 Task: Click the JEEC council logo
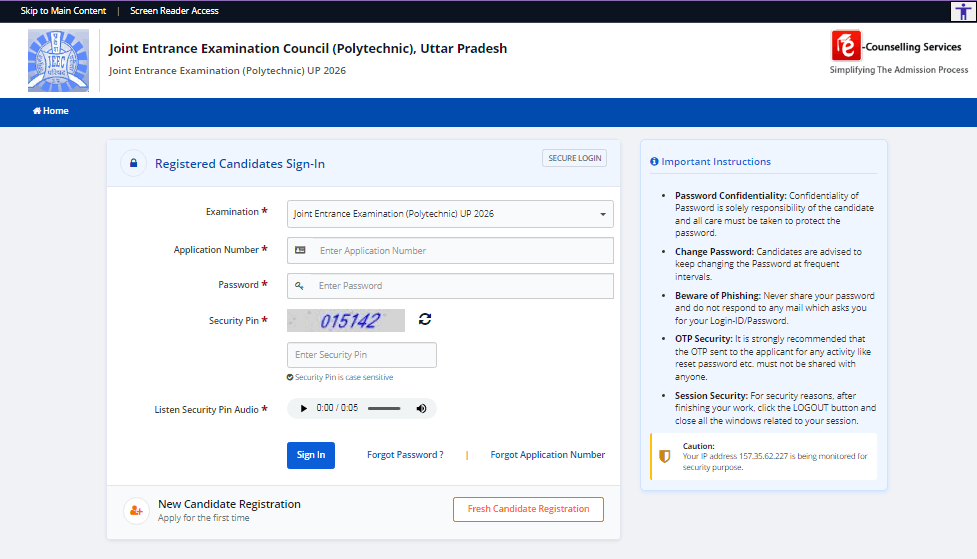click(x=58, y=61)
